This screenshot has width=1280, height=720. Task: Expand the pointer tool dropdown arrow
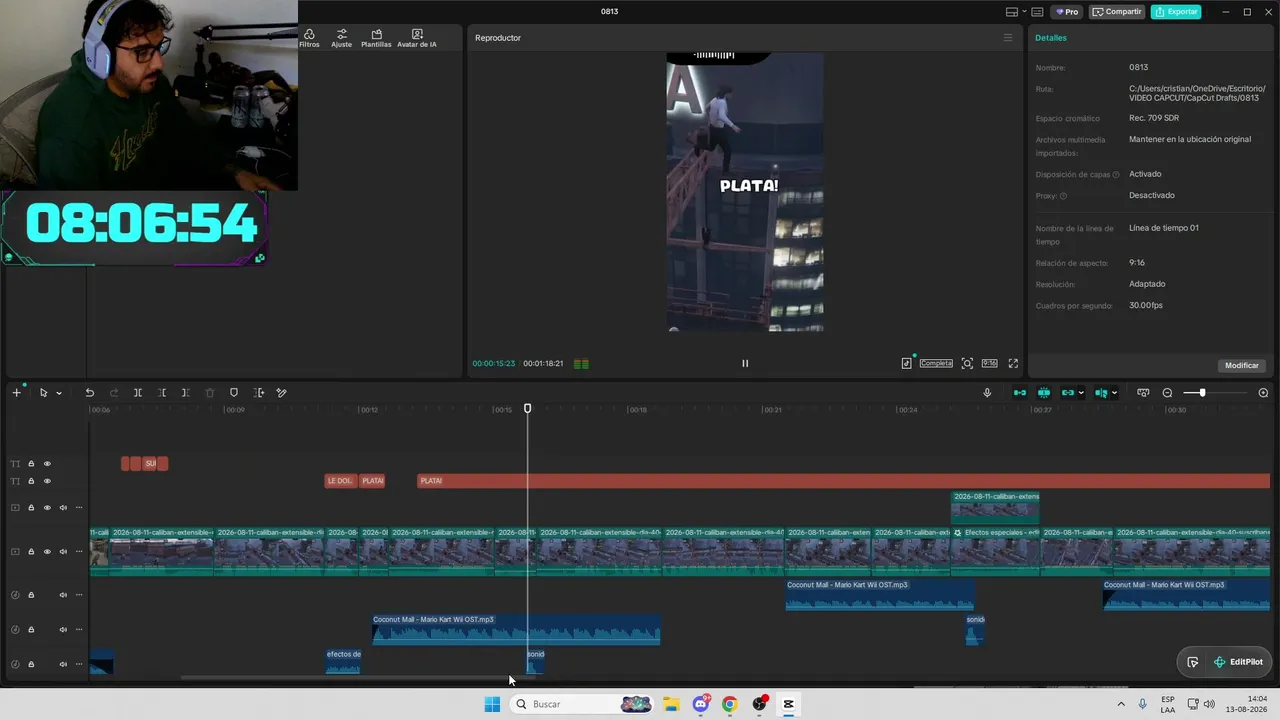coord(59,393)
